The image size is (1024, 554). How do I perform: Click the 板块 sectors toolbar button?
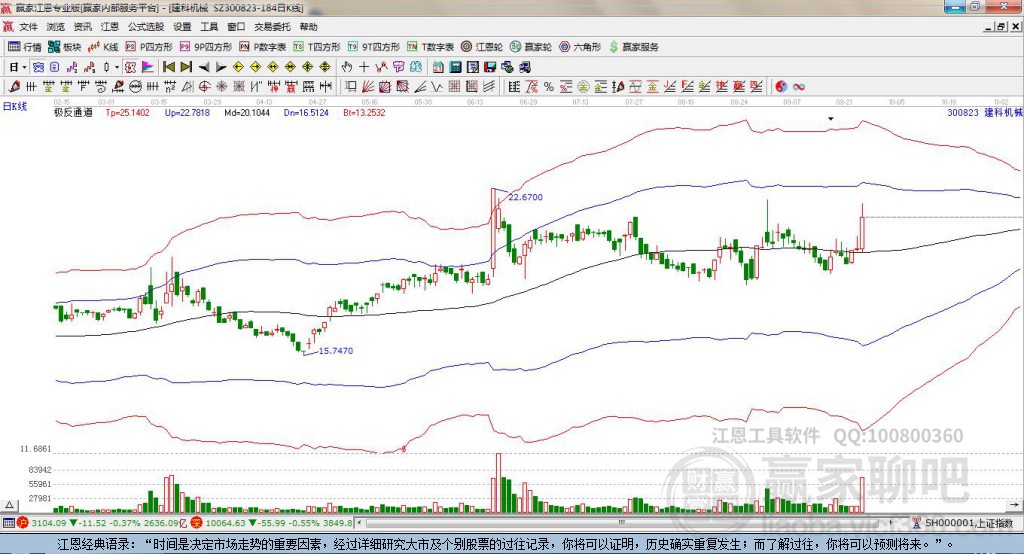coord(65,47)
